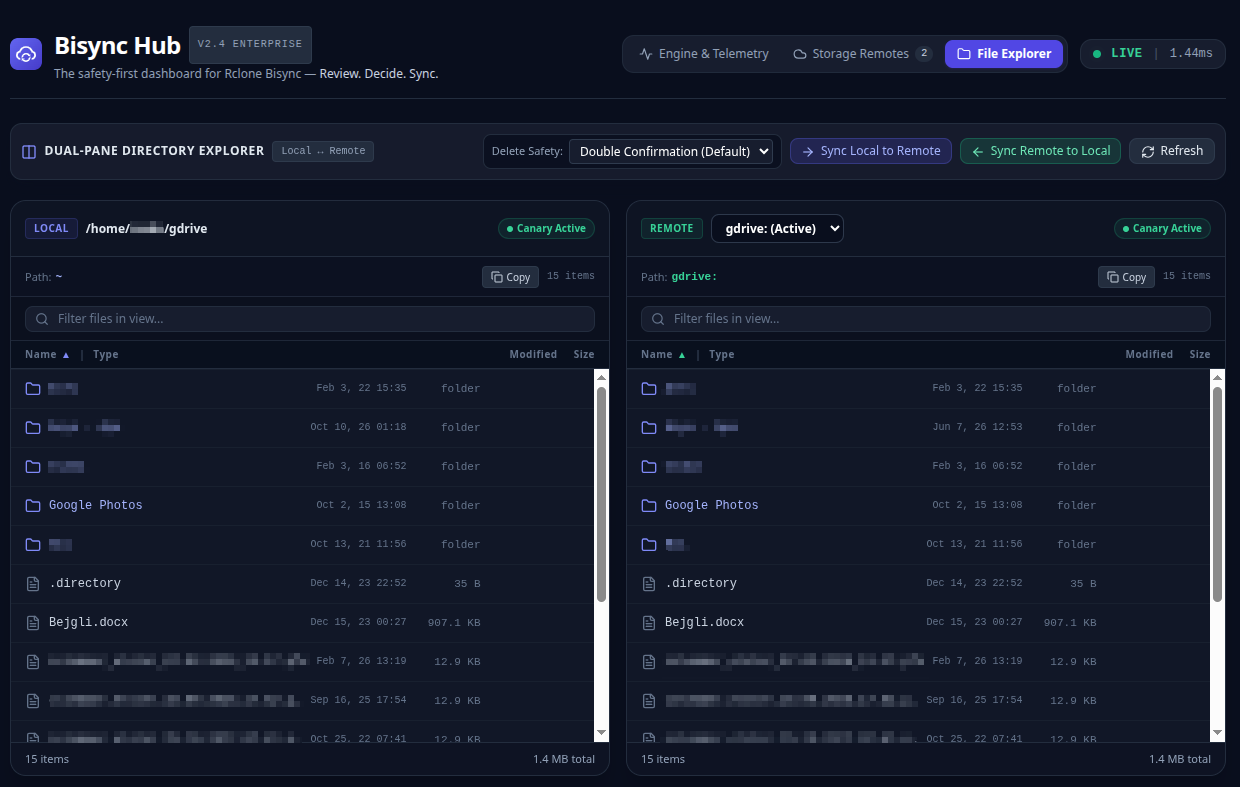Viewport: 1240px width, 787px height.
Task: Click Bejgli.docx file icon in remote pane
Action: (x=649, y=622)
